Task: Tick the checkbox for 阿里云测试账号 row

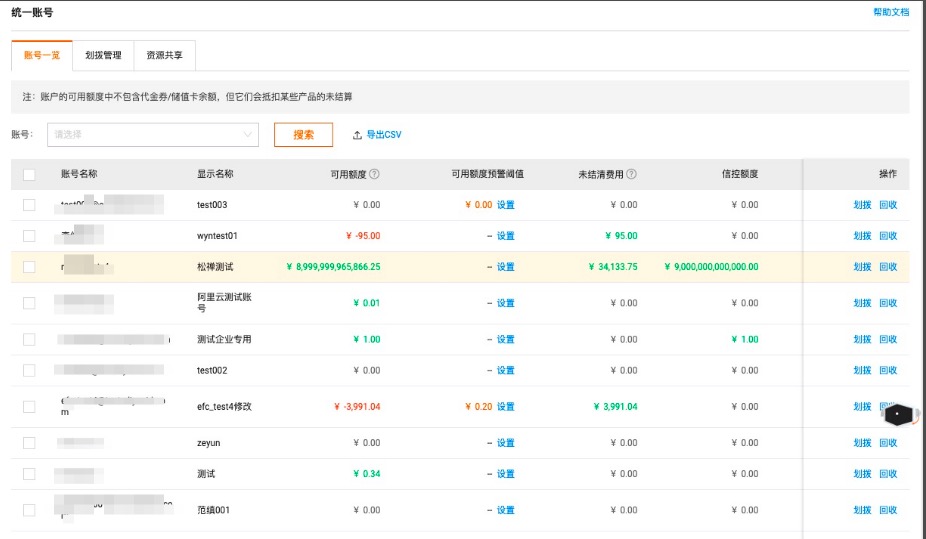Action: (x=29, y=303)
